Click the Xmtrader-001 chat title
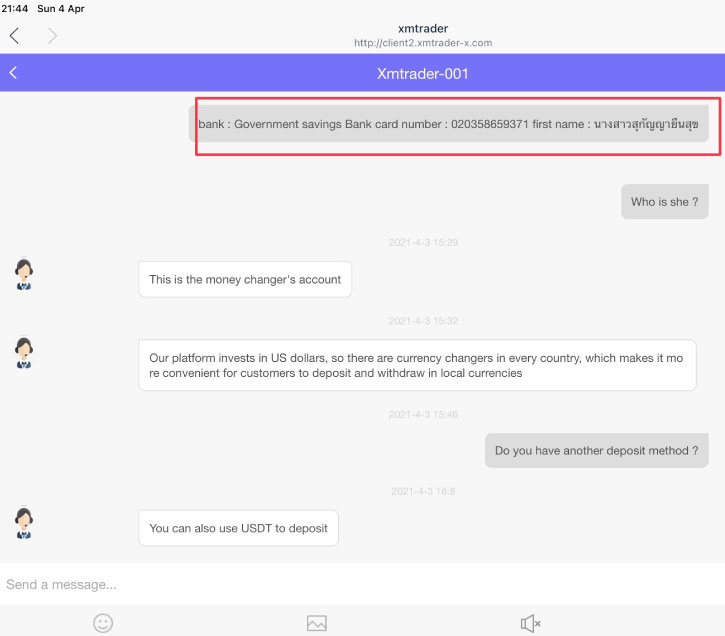Image resolution: width=725 pixels, height=636 pixels. pyautogui.click(x=423, y=73)
